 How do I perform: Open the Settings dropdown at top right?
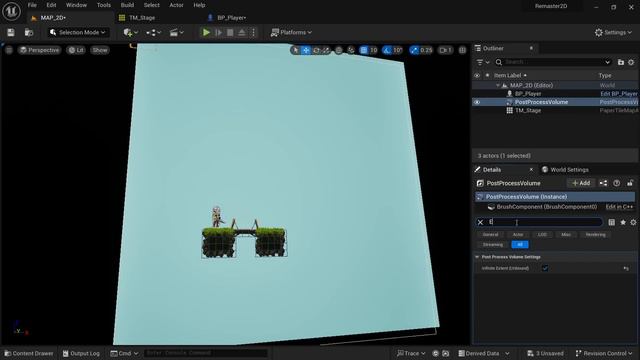coord(613,32)
